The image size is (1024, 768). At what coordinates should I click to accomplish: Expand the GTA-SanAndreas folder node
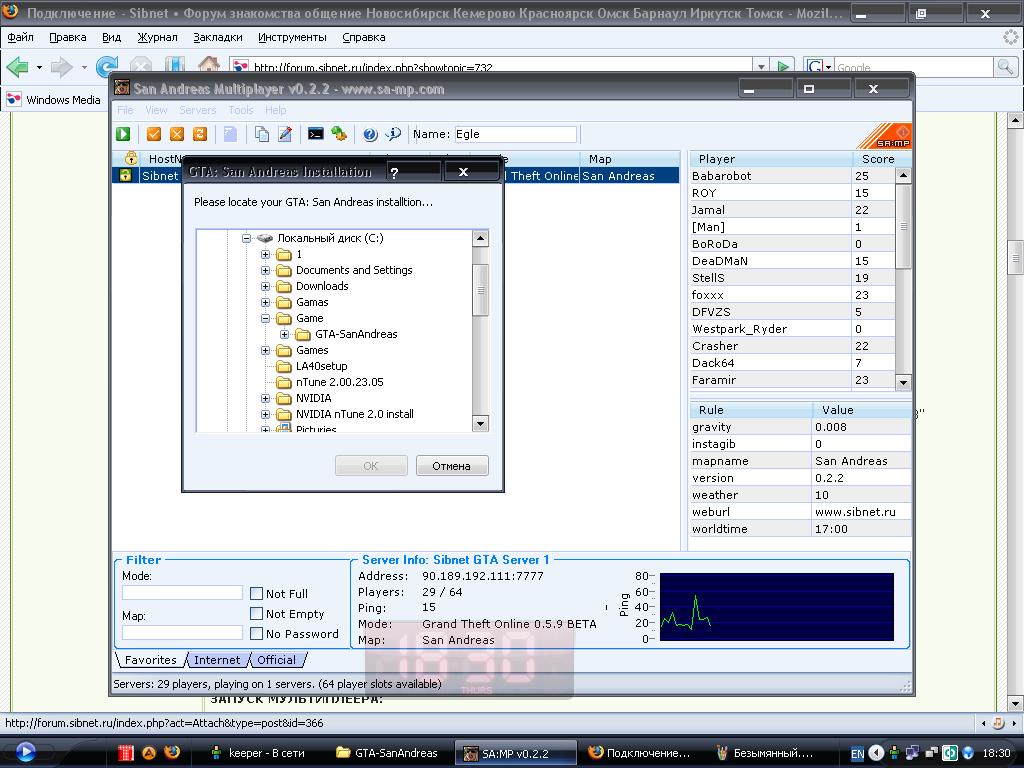[285, 334]
